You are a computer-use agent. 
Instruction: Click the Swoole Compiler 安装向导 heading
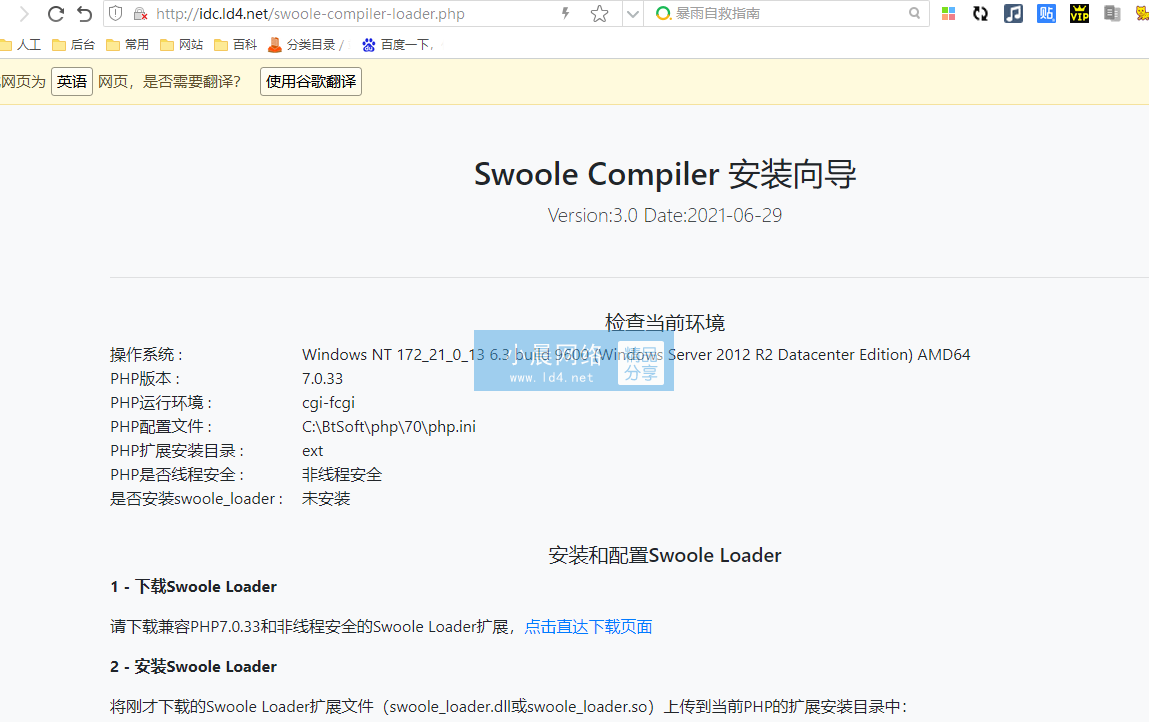point(665,174)
